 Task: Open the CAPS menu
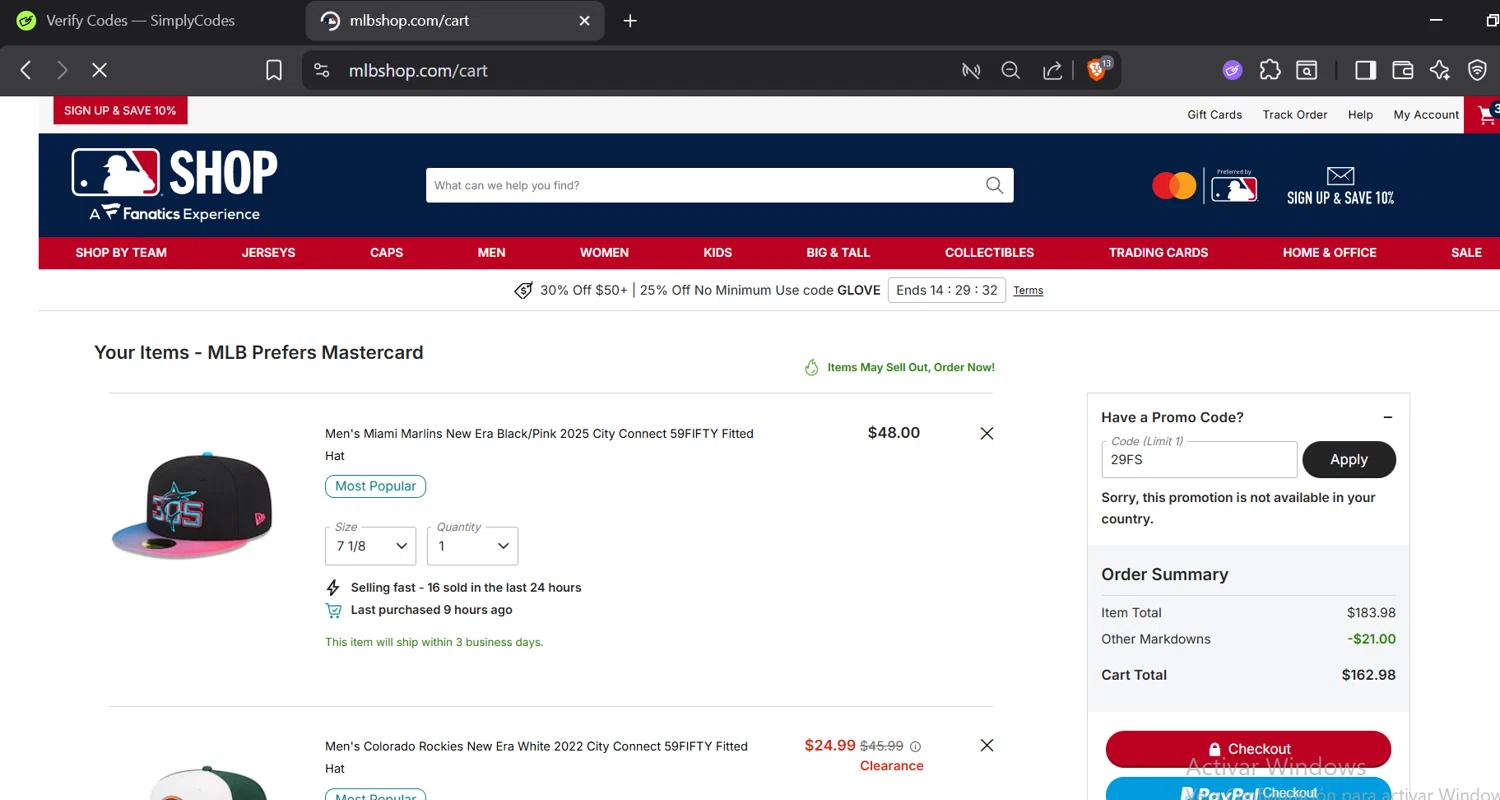(386, 253)
